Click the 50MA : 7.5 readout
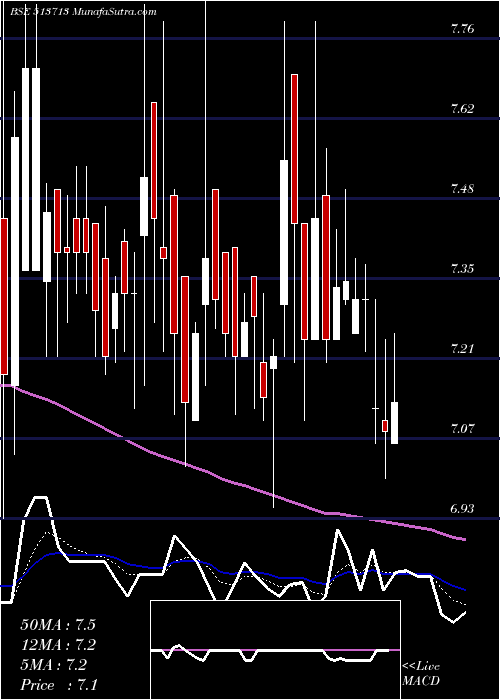Image resolution: width=500 pixels, height=700 pixels. pos(58,625)
